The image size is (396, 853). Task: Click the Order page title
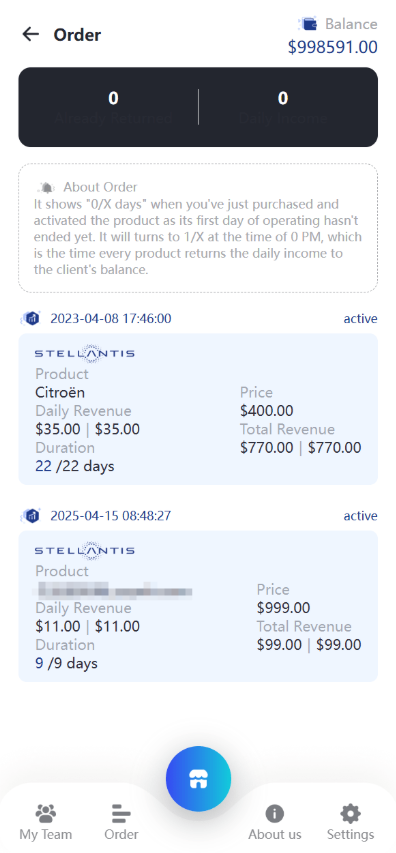pyautogui.click(x=77, y=35)
